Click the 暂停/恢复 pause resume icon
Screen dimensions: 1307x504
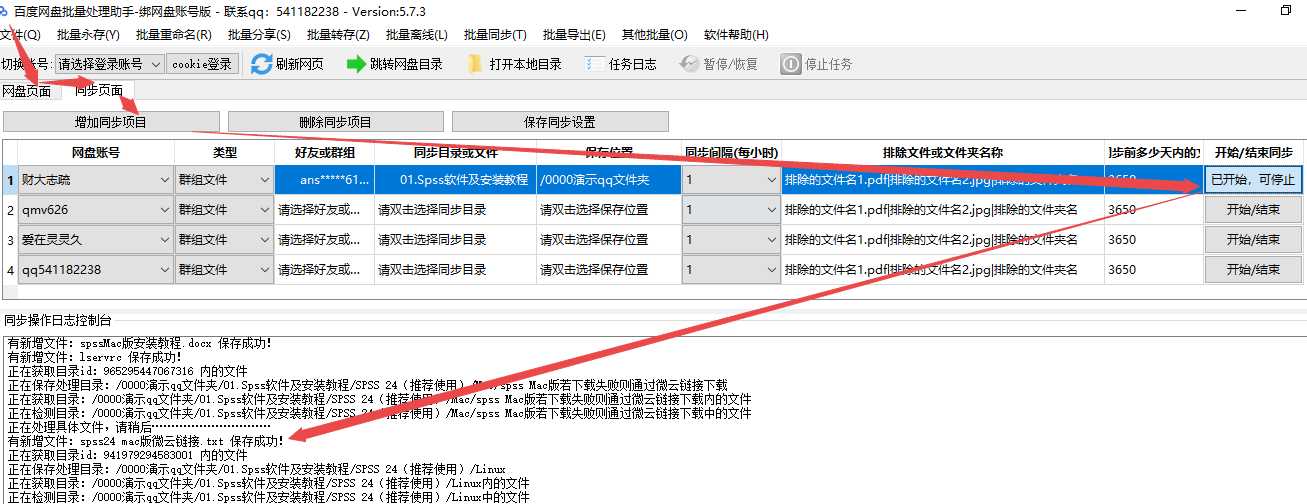(689, 64)
